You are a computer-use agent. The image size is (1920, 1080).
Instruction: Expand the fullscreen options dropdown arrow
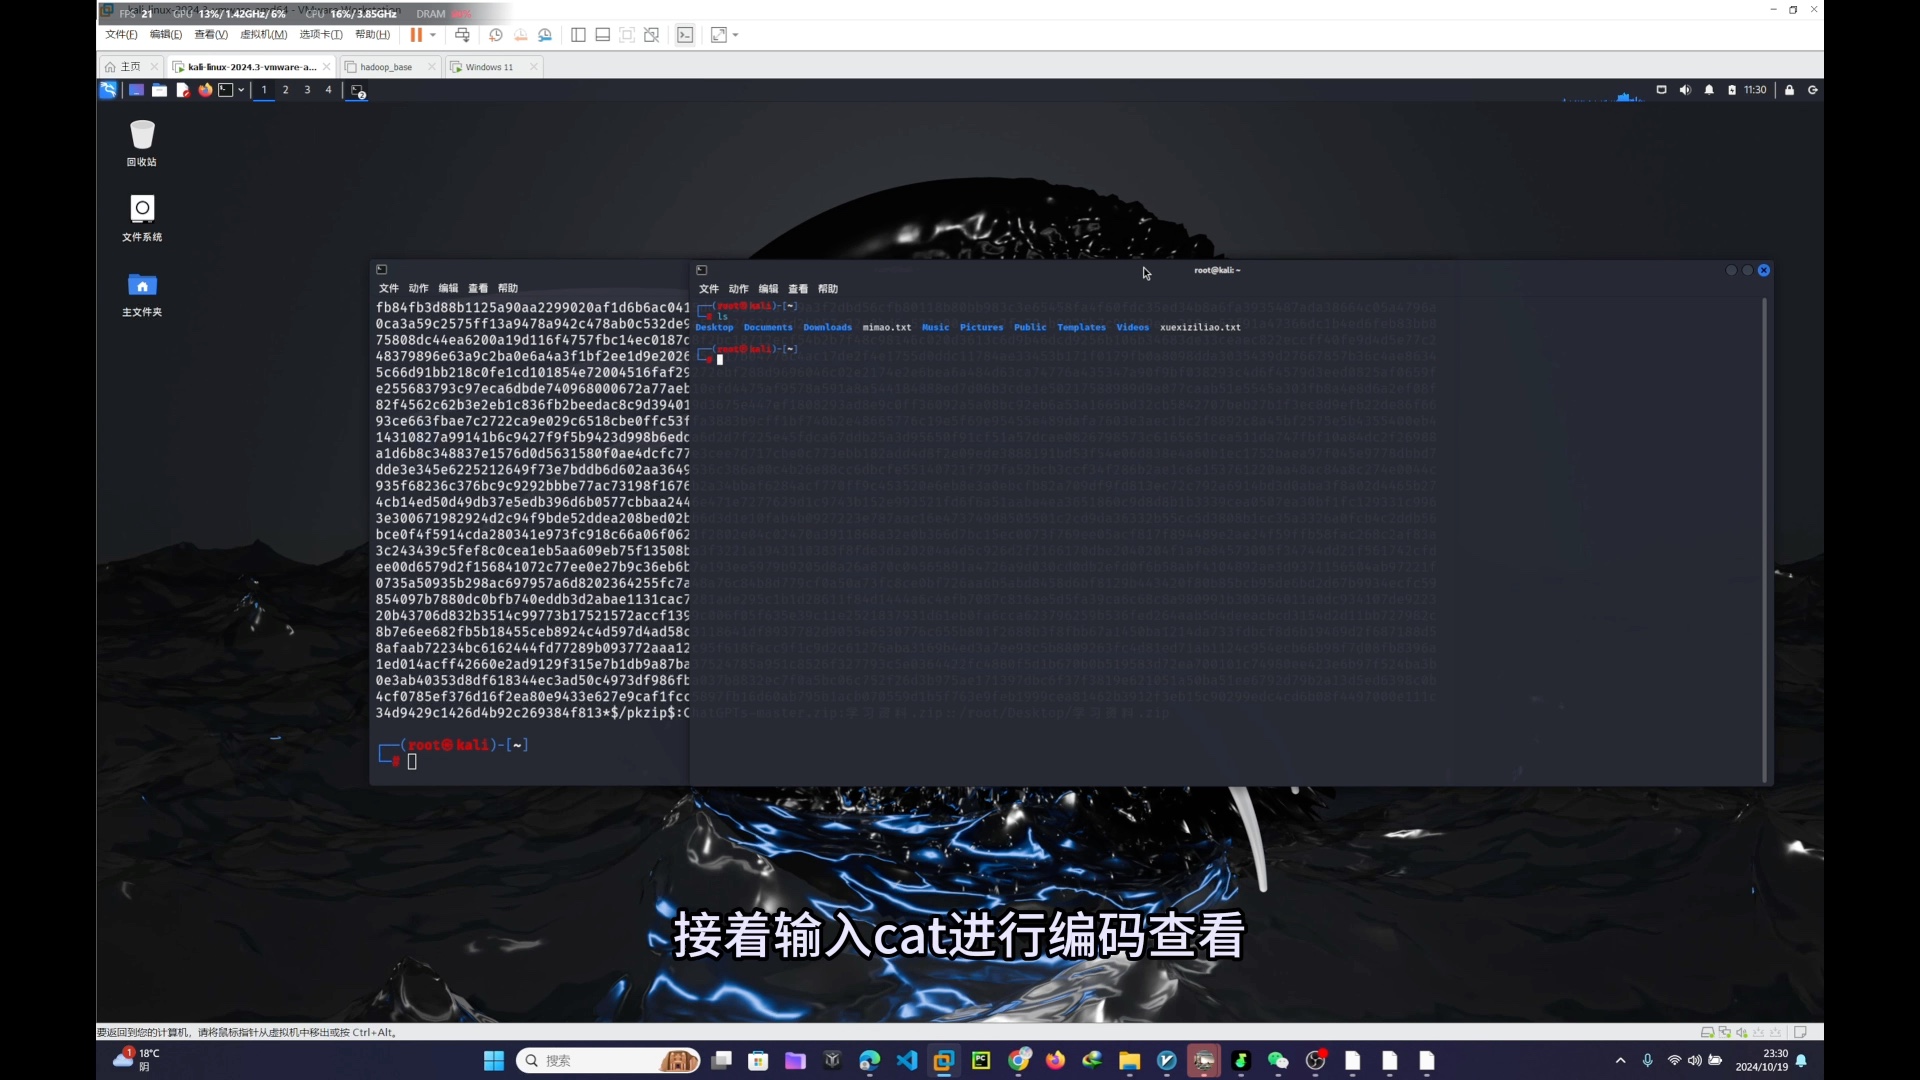[736, 35]
